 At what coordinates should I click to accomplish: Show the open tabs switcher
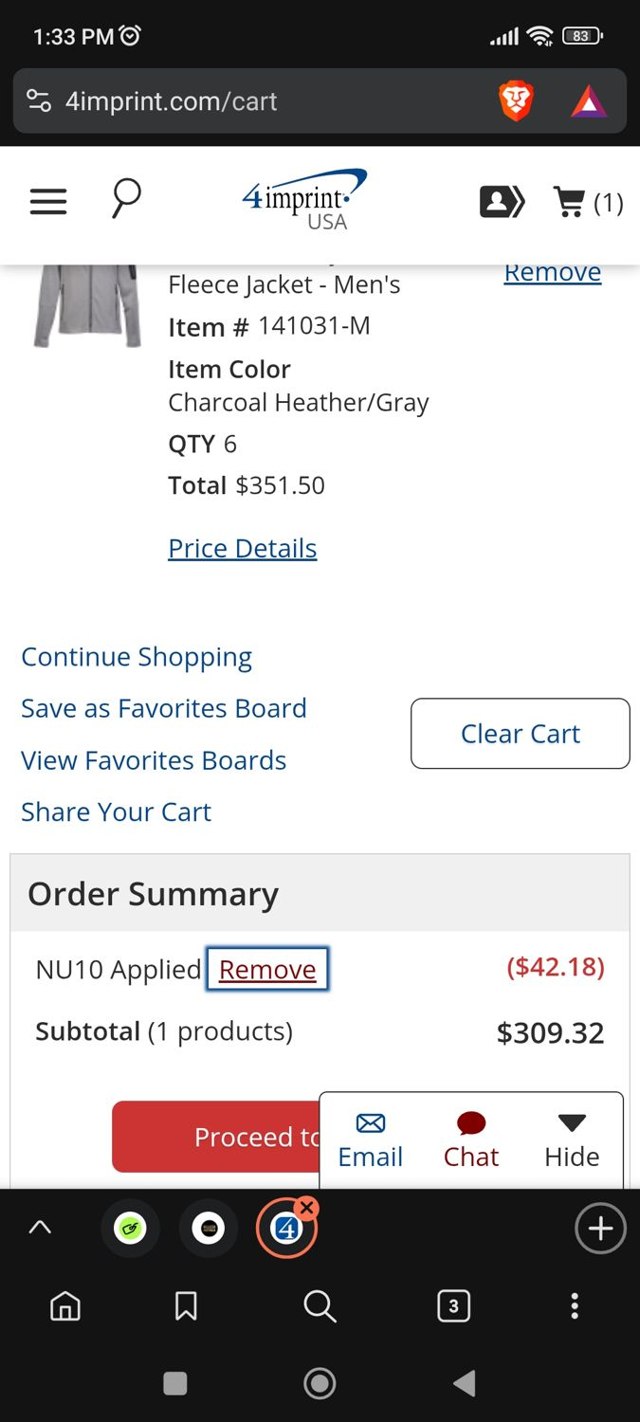point(453,1305)
